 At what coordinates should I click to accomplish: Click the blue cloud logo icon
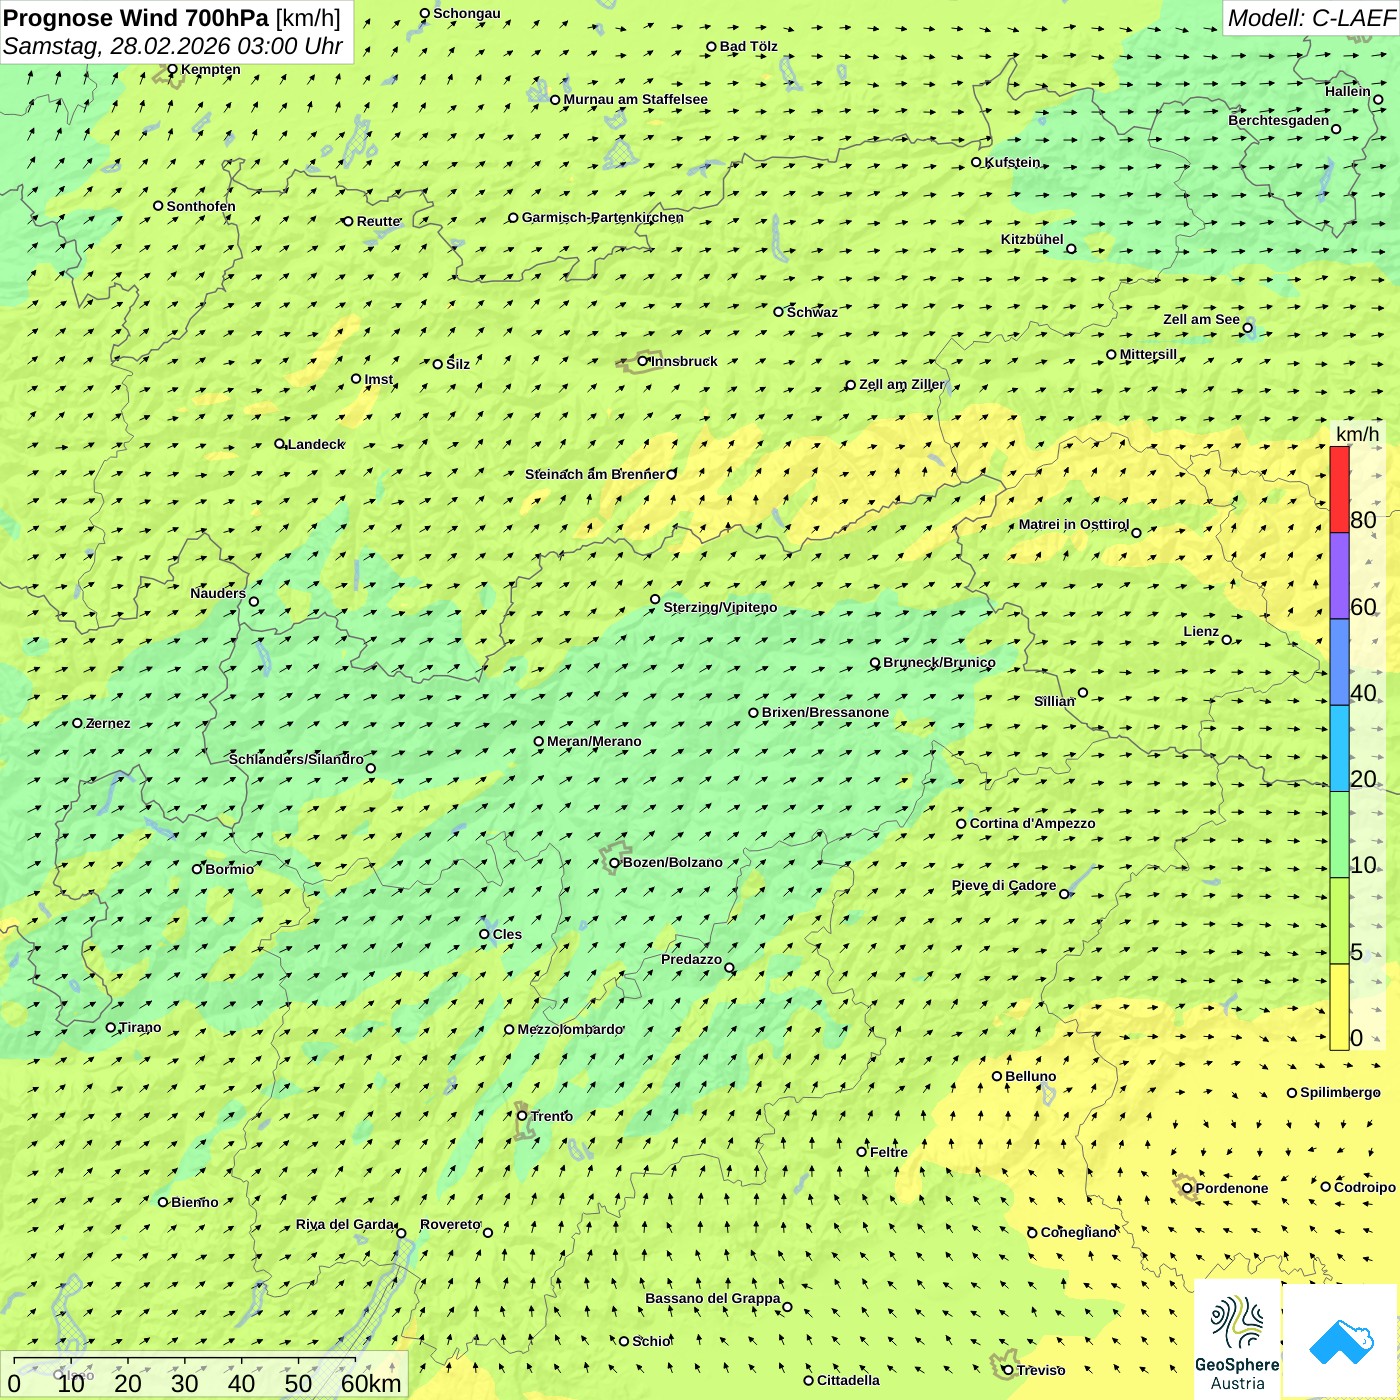pos(1341,1341)
